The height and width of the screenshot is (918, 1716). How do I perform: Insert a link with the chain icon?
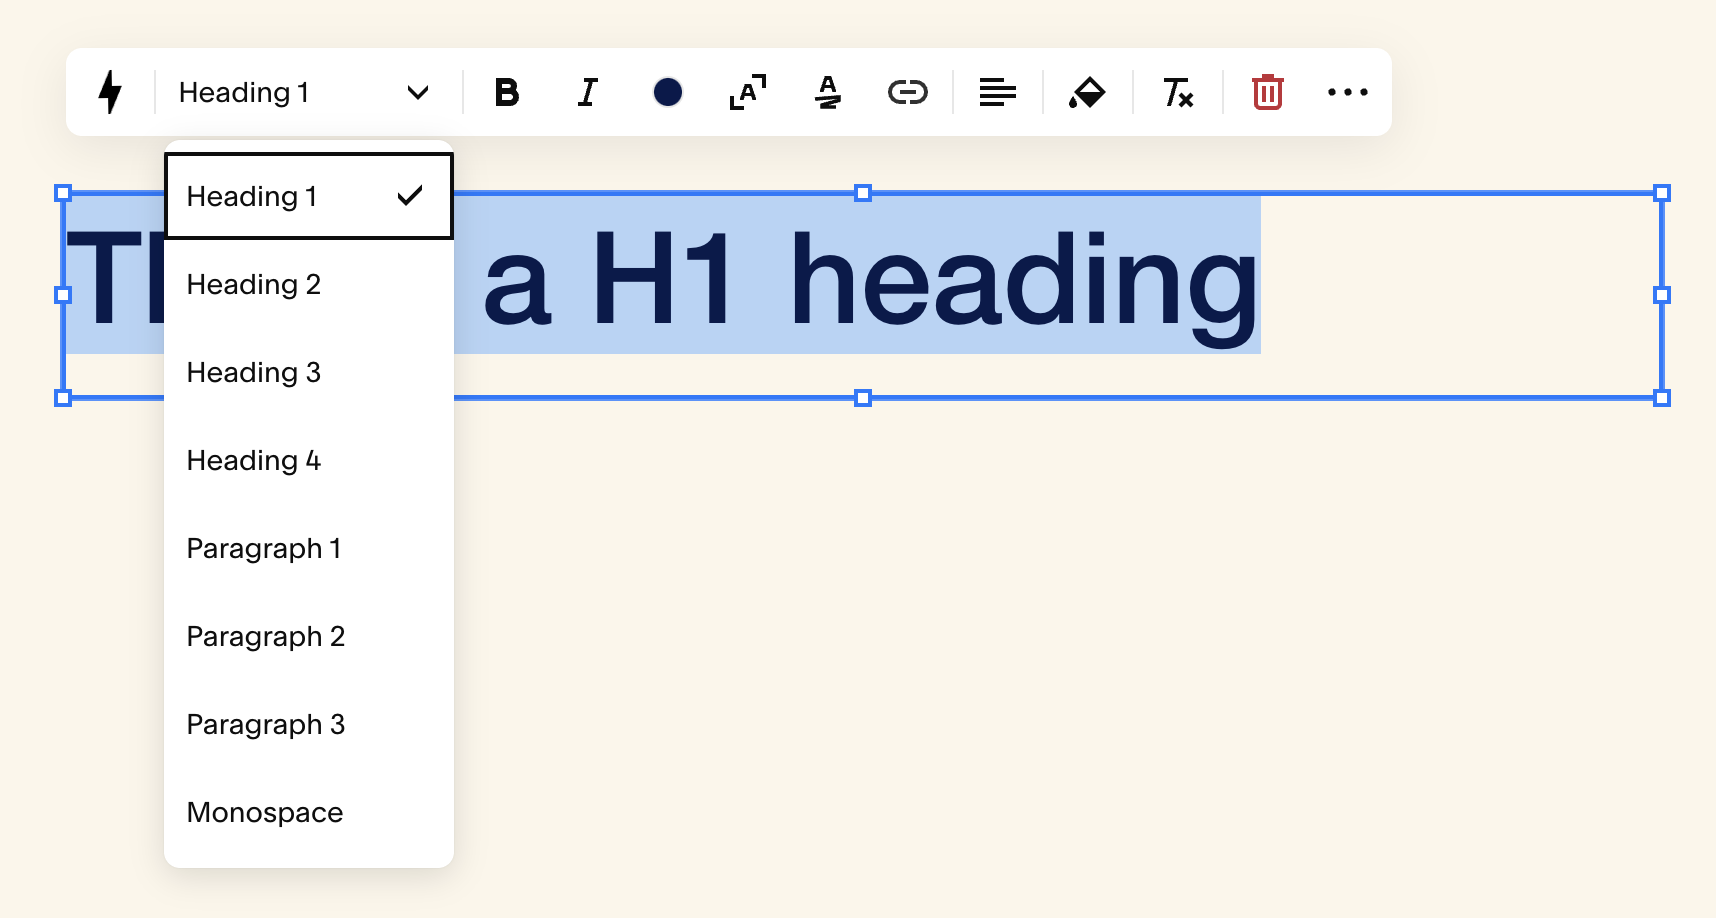click(908, 92)
